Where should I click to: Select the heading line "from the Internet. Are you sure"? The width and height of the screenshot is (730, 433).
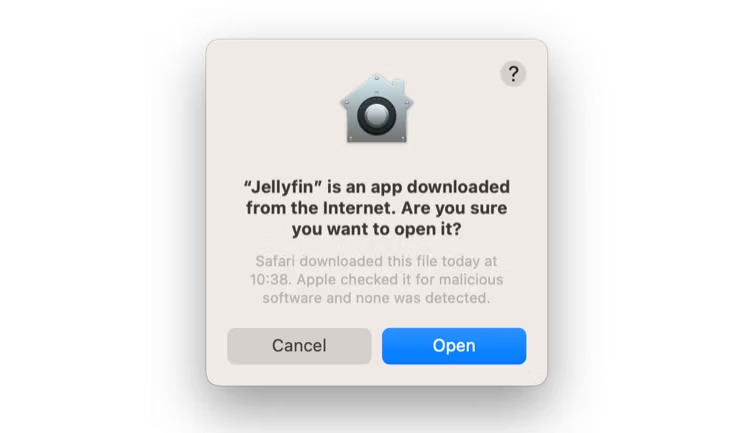click(377, 208)
